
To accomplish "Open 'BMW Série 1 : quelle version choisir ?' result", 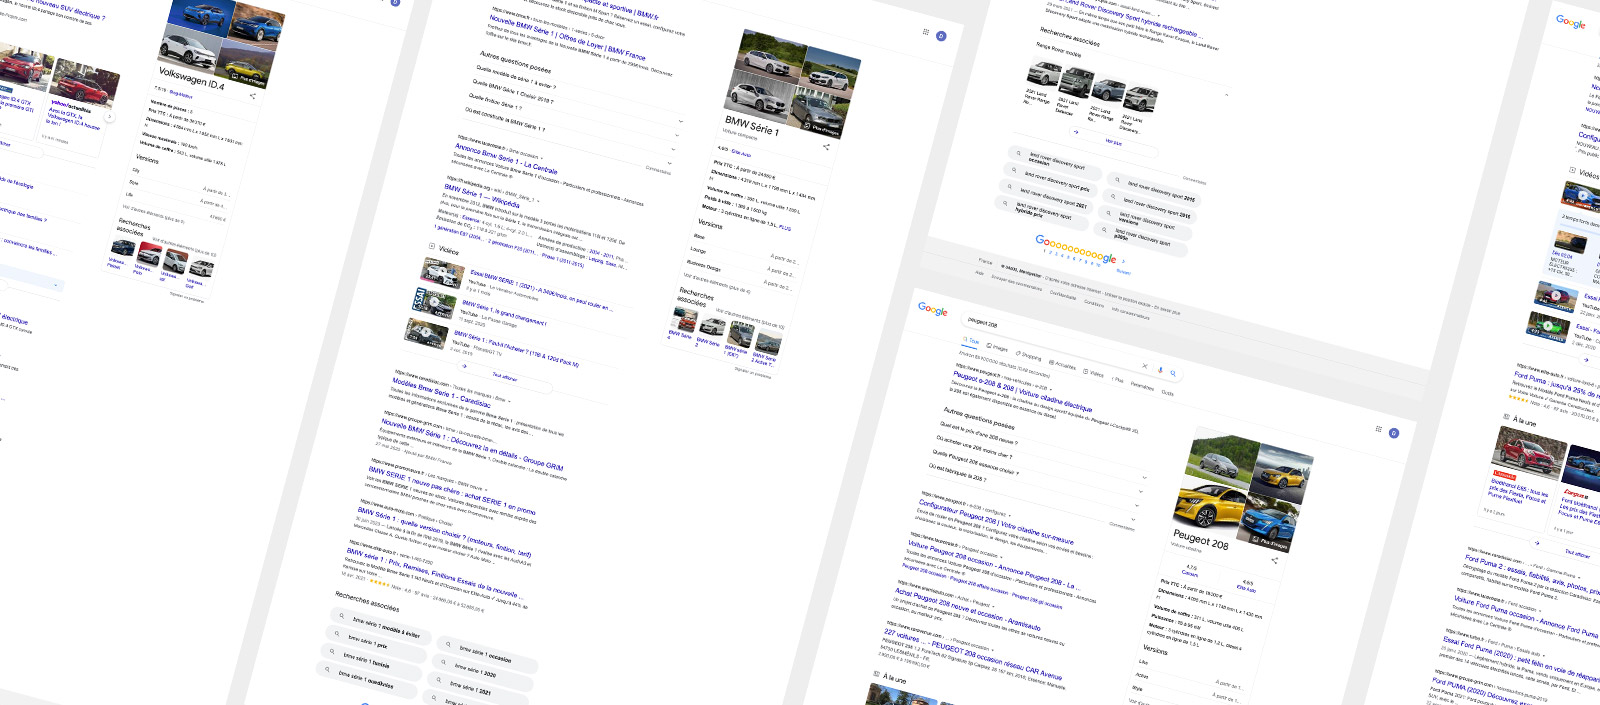I will [444, 531].
